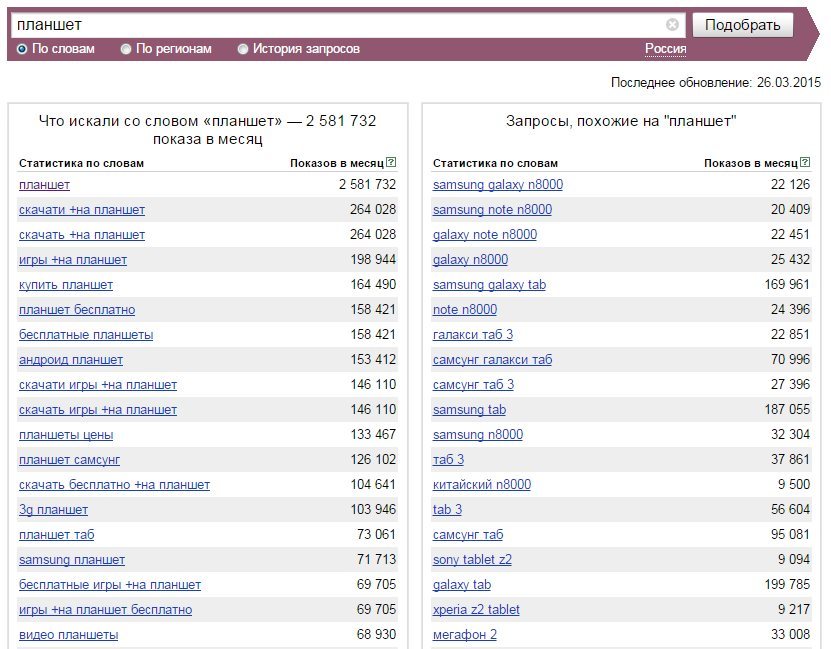
Task: Open the 3g планшет query link
Action: point(54,510)
